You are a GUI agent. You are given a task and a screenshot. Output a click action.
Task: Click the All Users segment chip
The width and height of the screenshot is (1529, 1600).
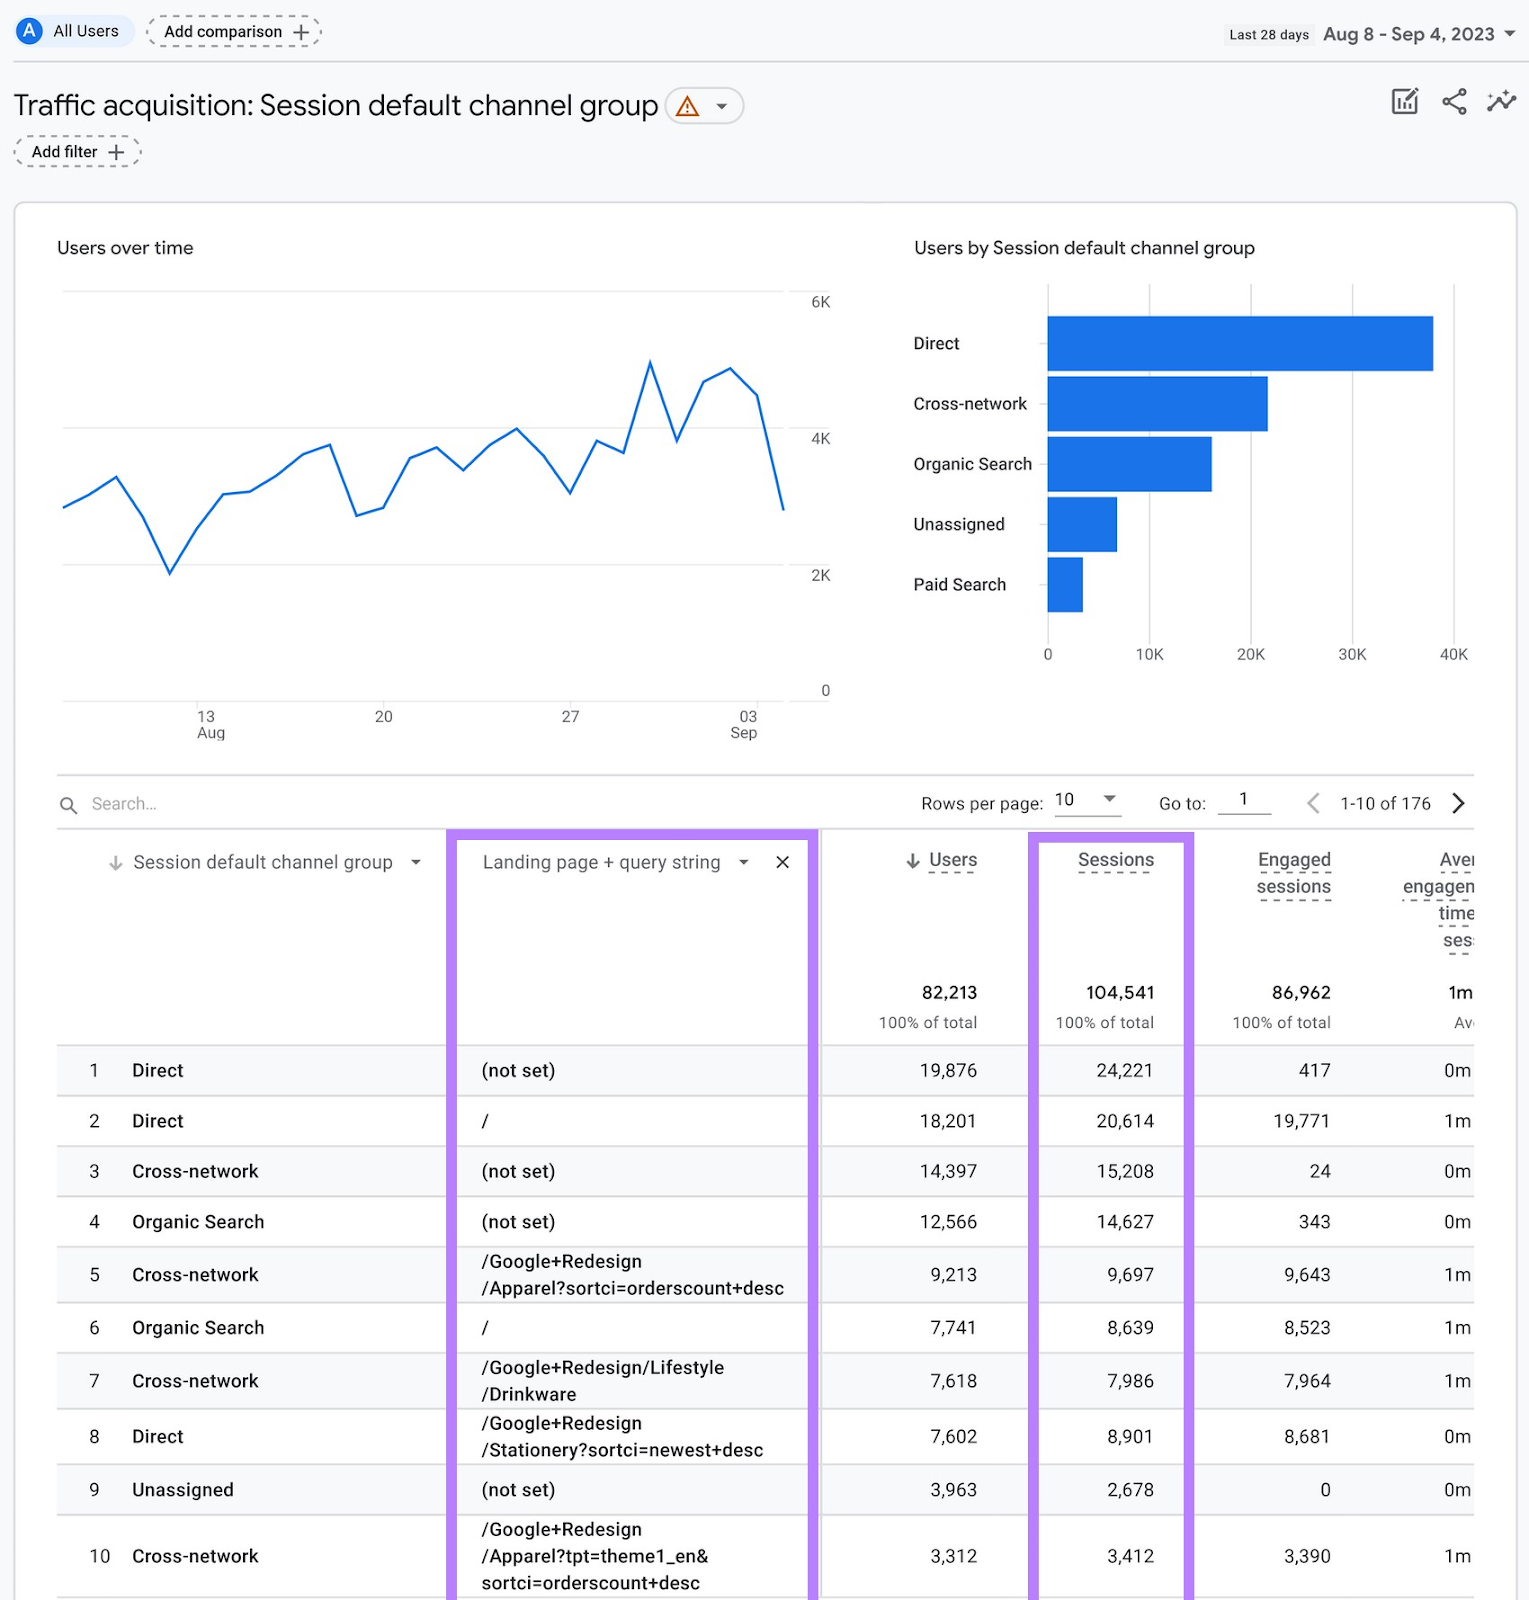pyautogui.click(x=75, y=31)
